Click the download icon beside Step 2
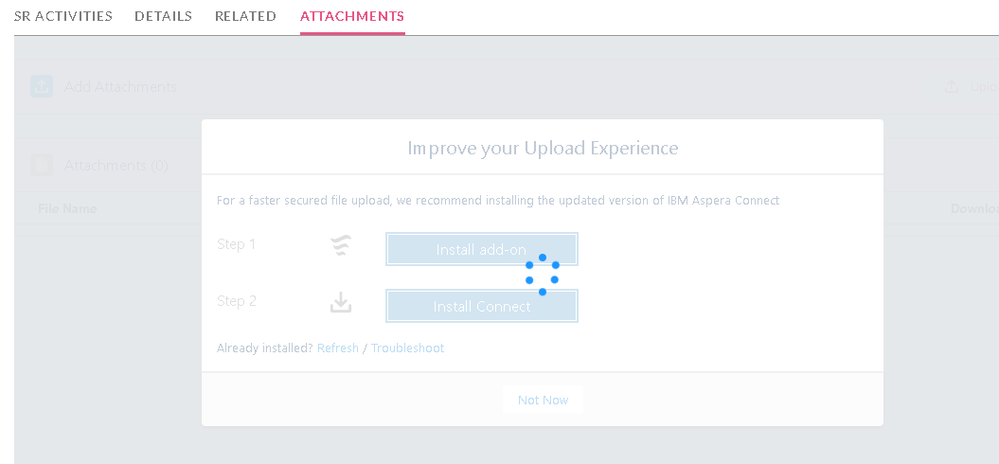The image size is (999, 464). [341, 302]
